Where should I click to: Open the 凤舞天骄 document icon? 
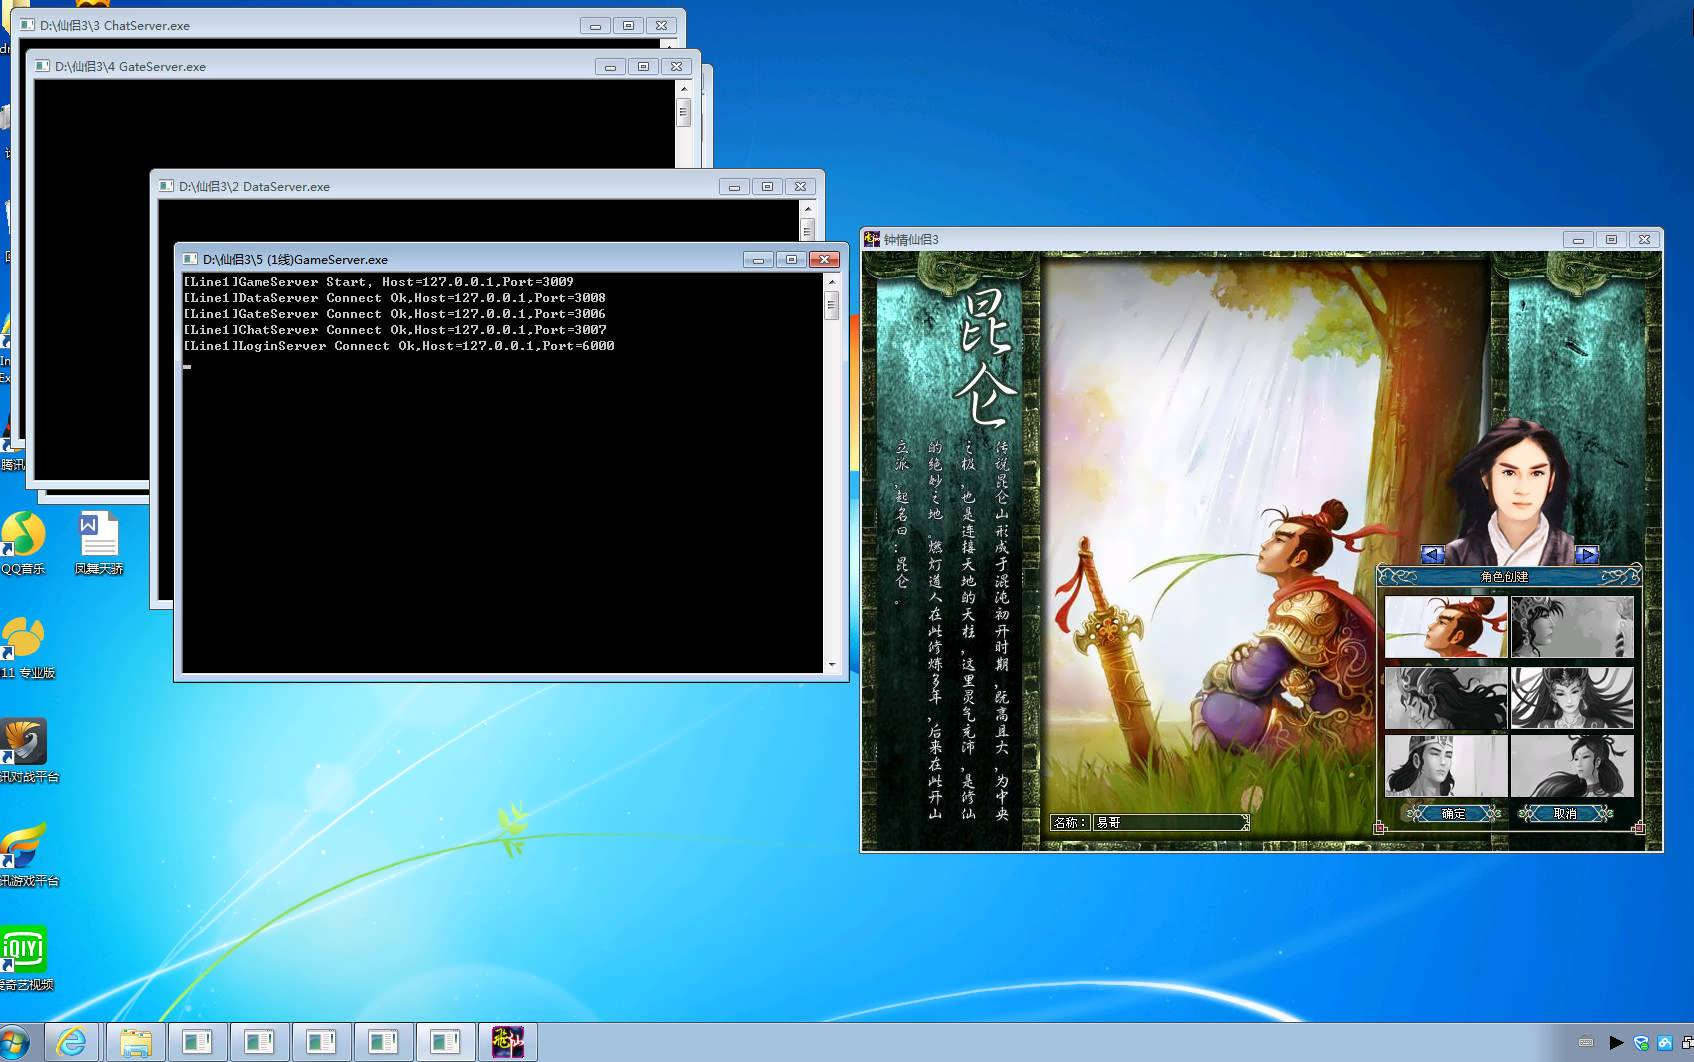click(x=98, y=537)
